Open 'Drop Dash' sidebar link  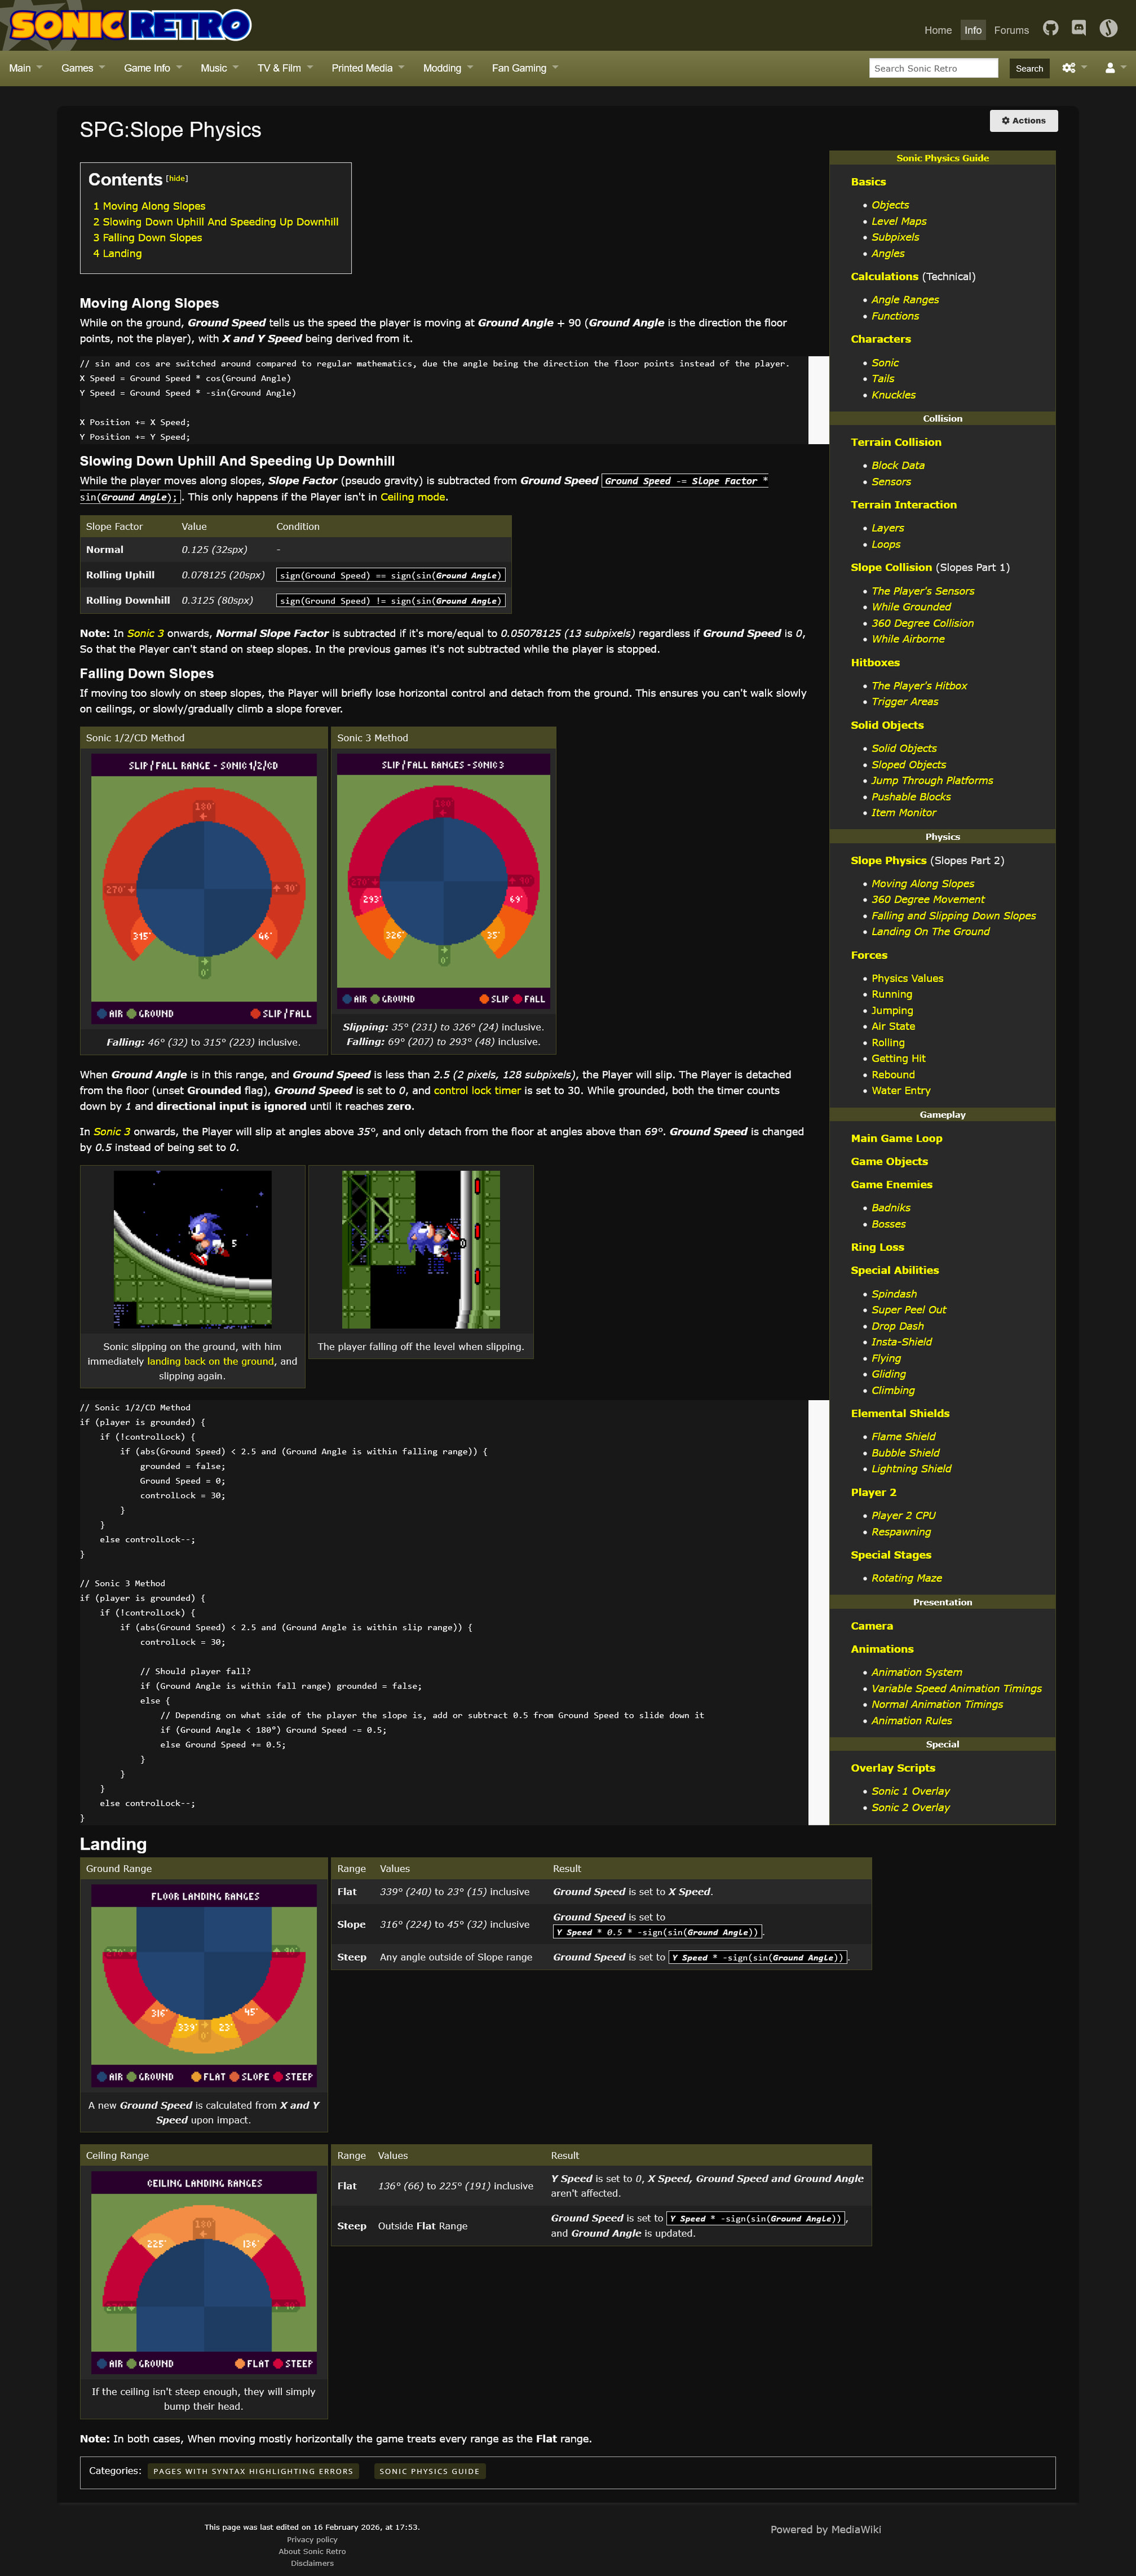coord(897,1326)
